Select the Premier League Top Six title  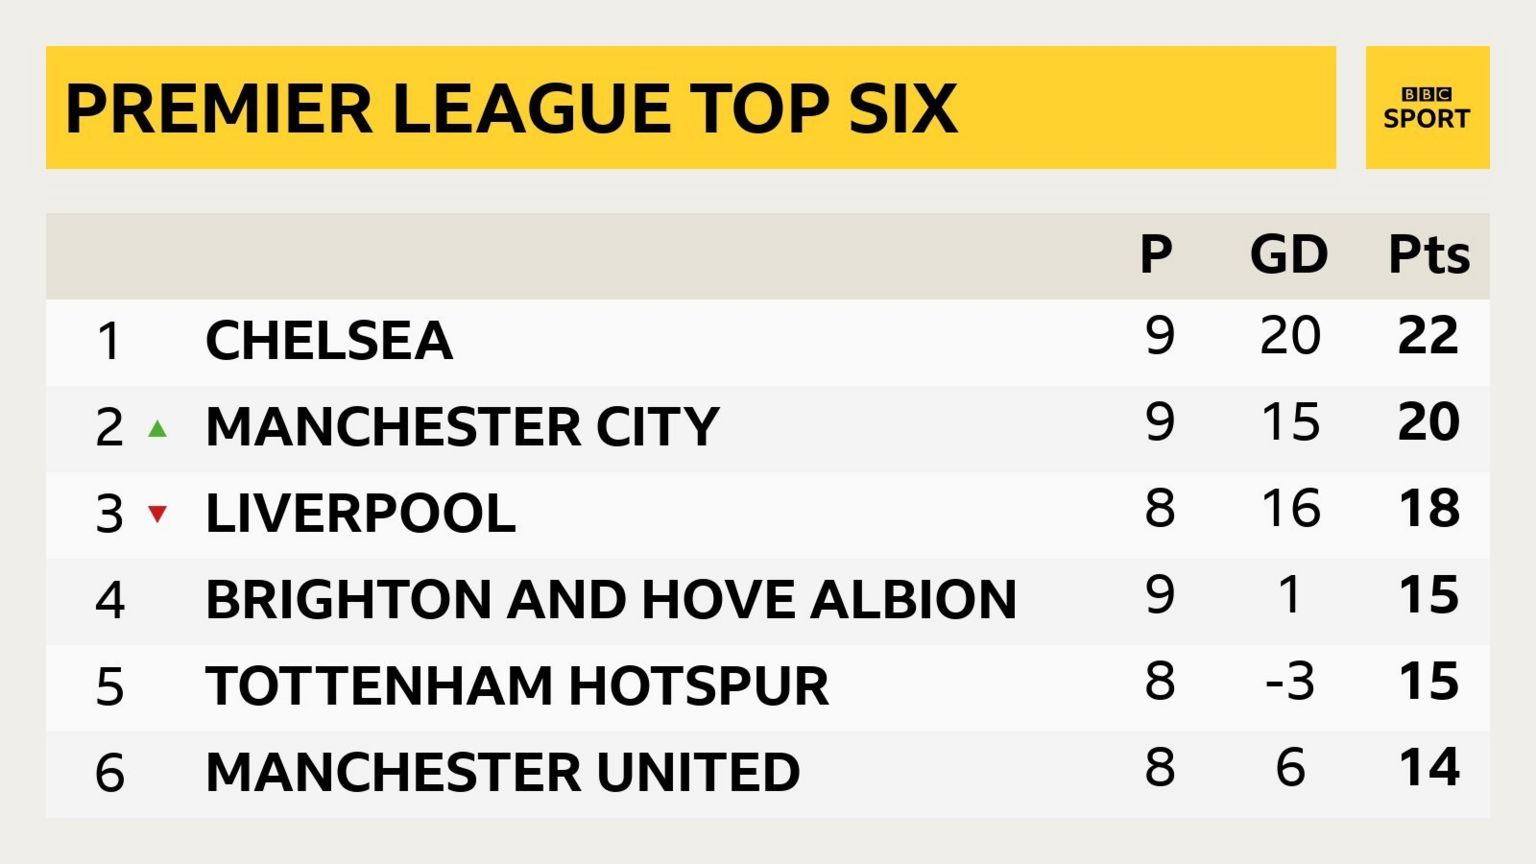click(511, 108)
